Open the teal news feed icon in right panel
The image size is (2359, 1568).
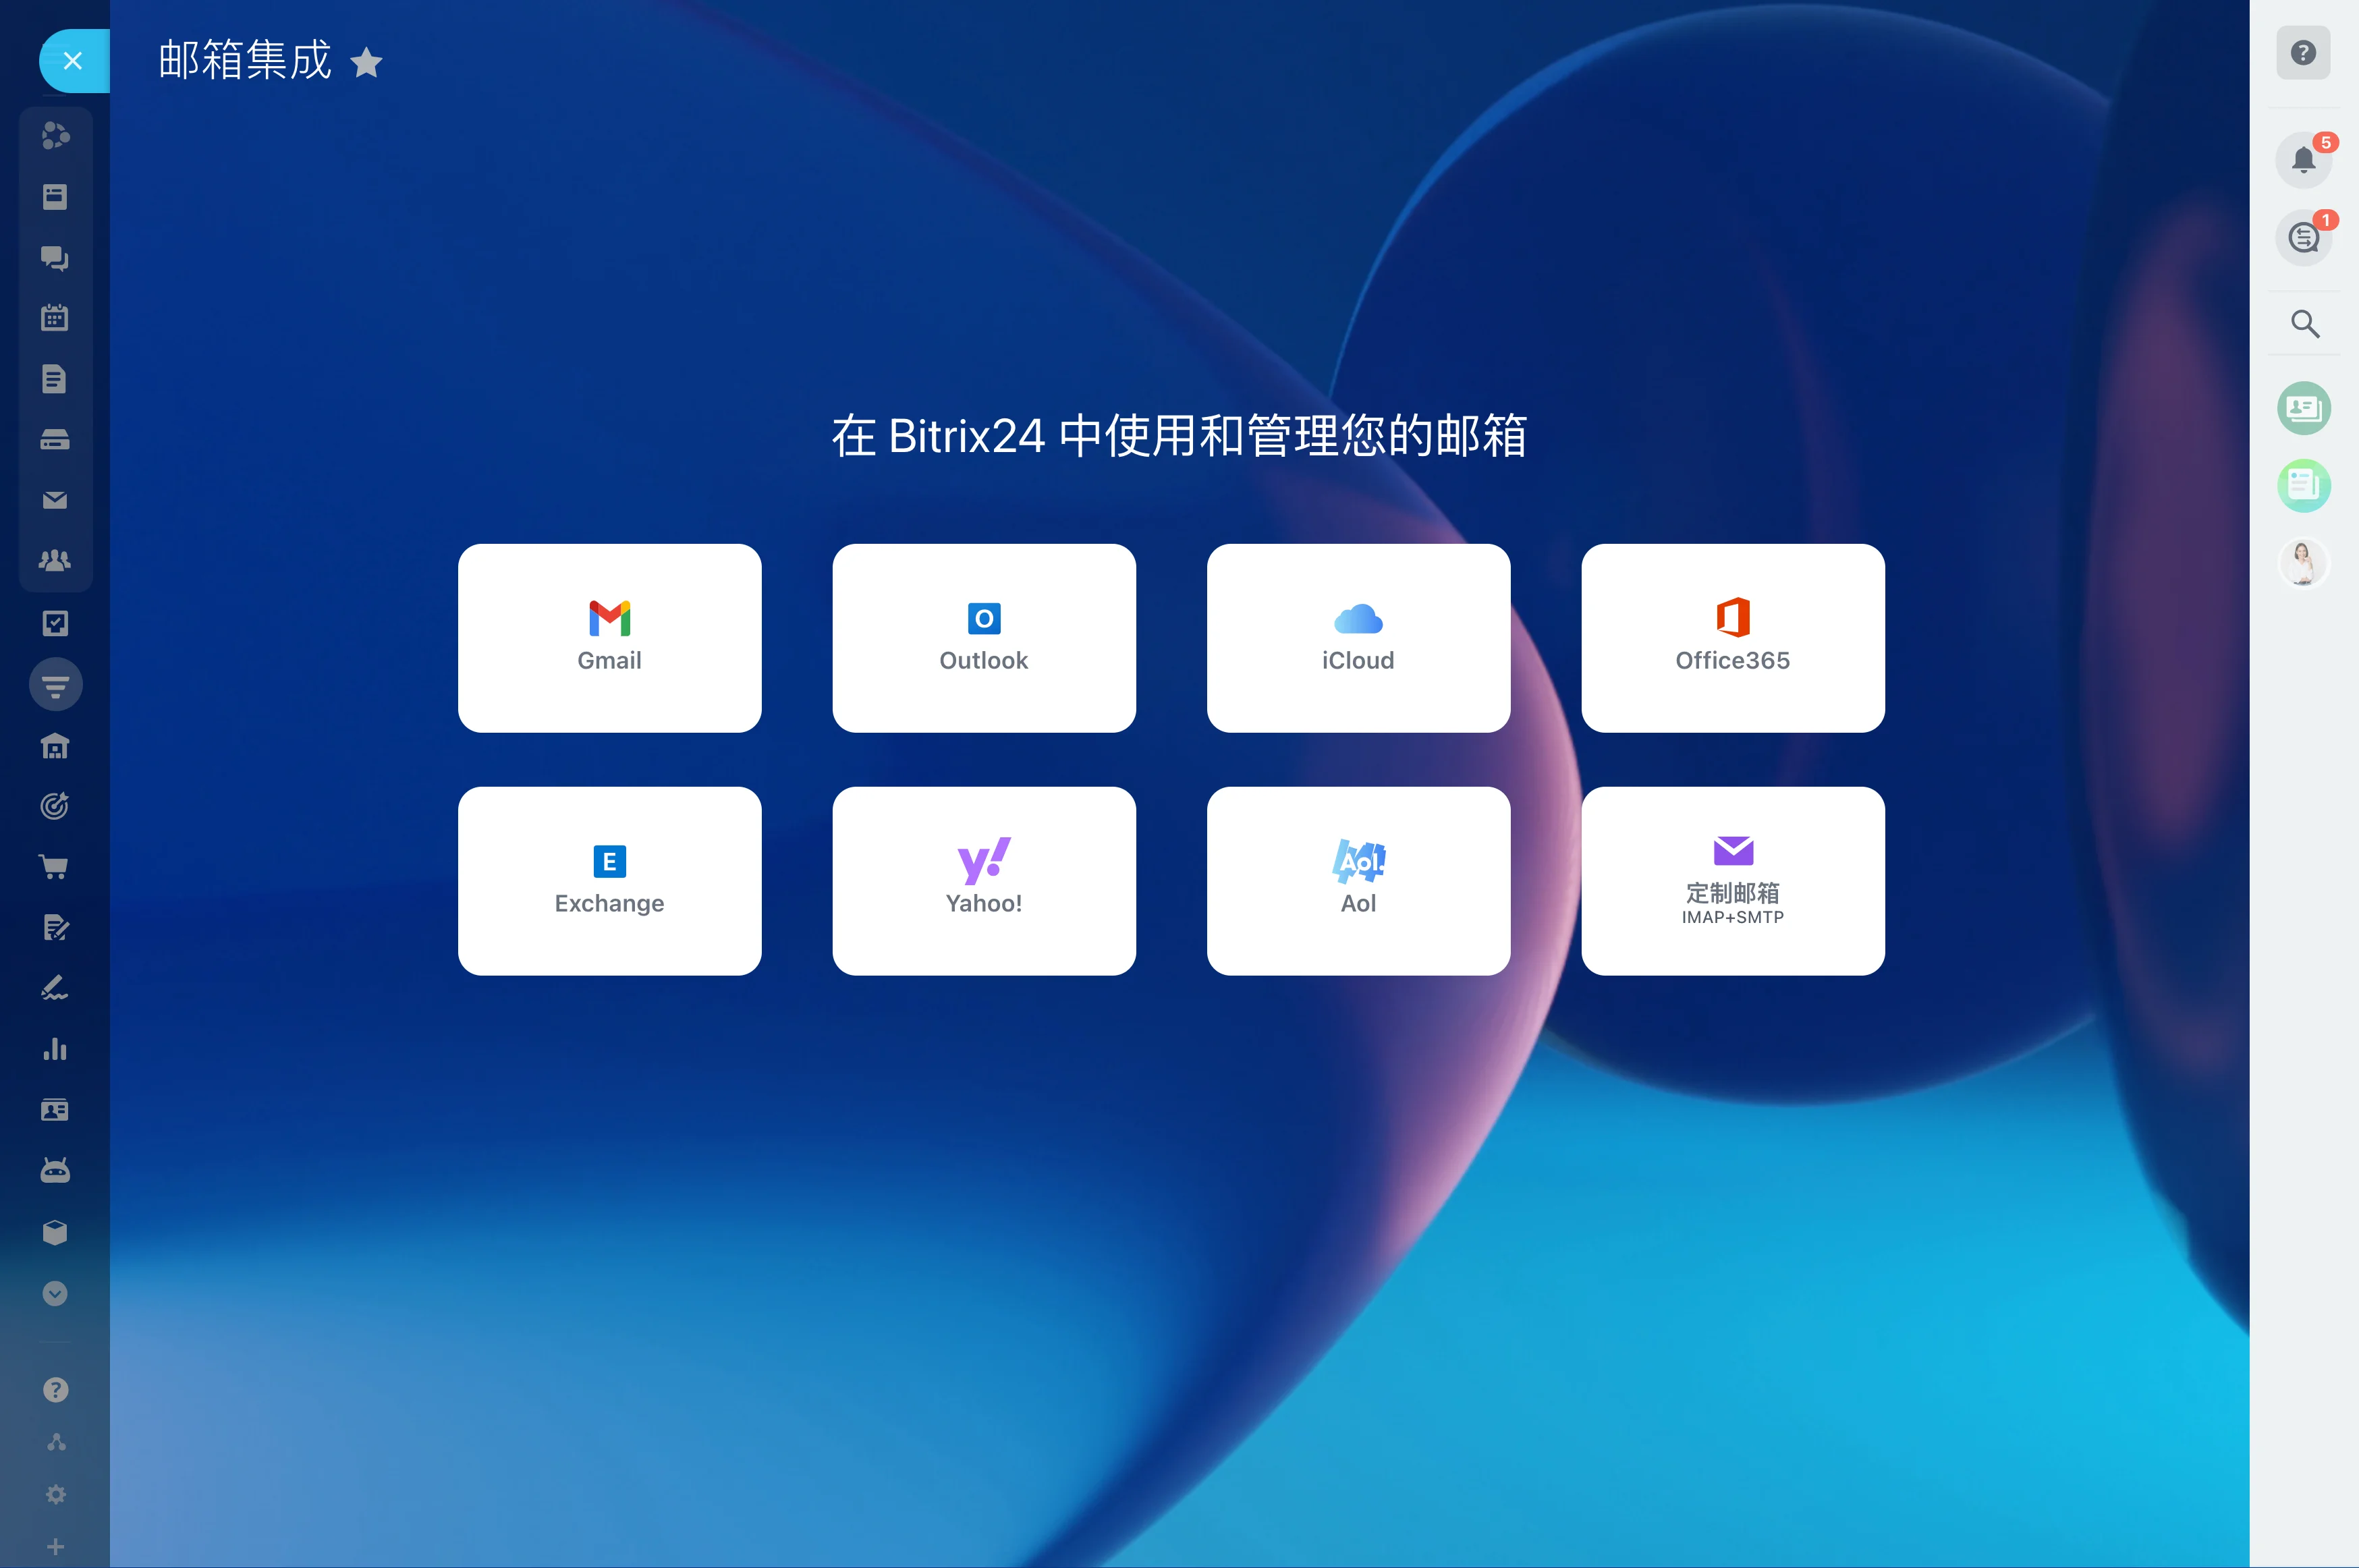pyautogui.click(x=2304, y=486)
